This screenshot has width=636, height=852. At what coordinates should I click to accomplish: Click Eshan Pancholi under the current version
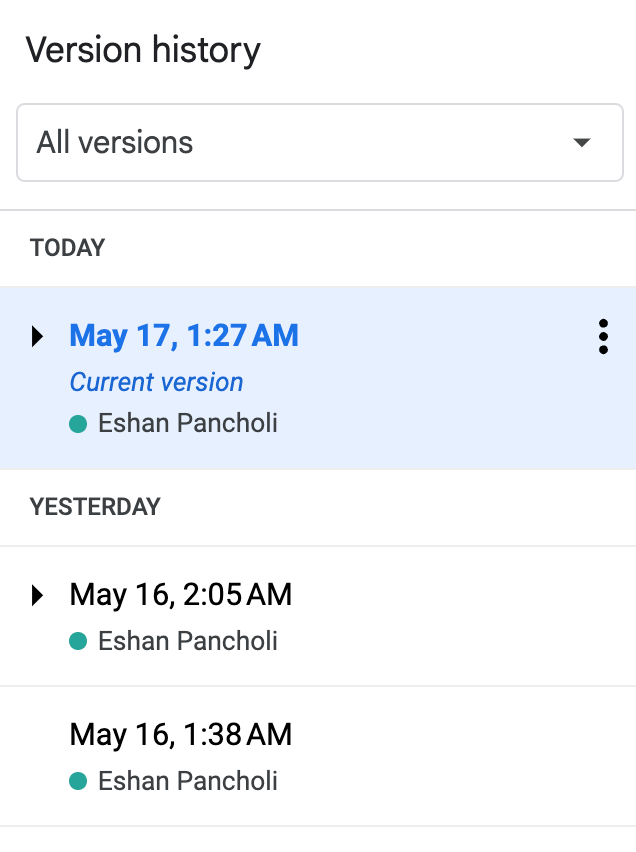click(x=187, y=422)
